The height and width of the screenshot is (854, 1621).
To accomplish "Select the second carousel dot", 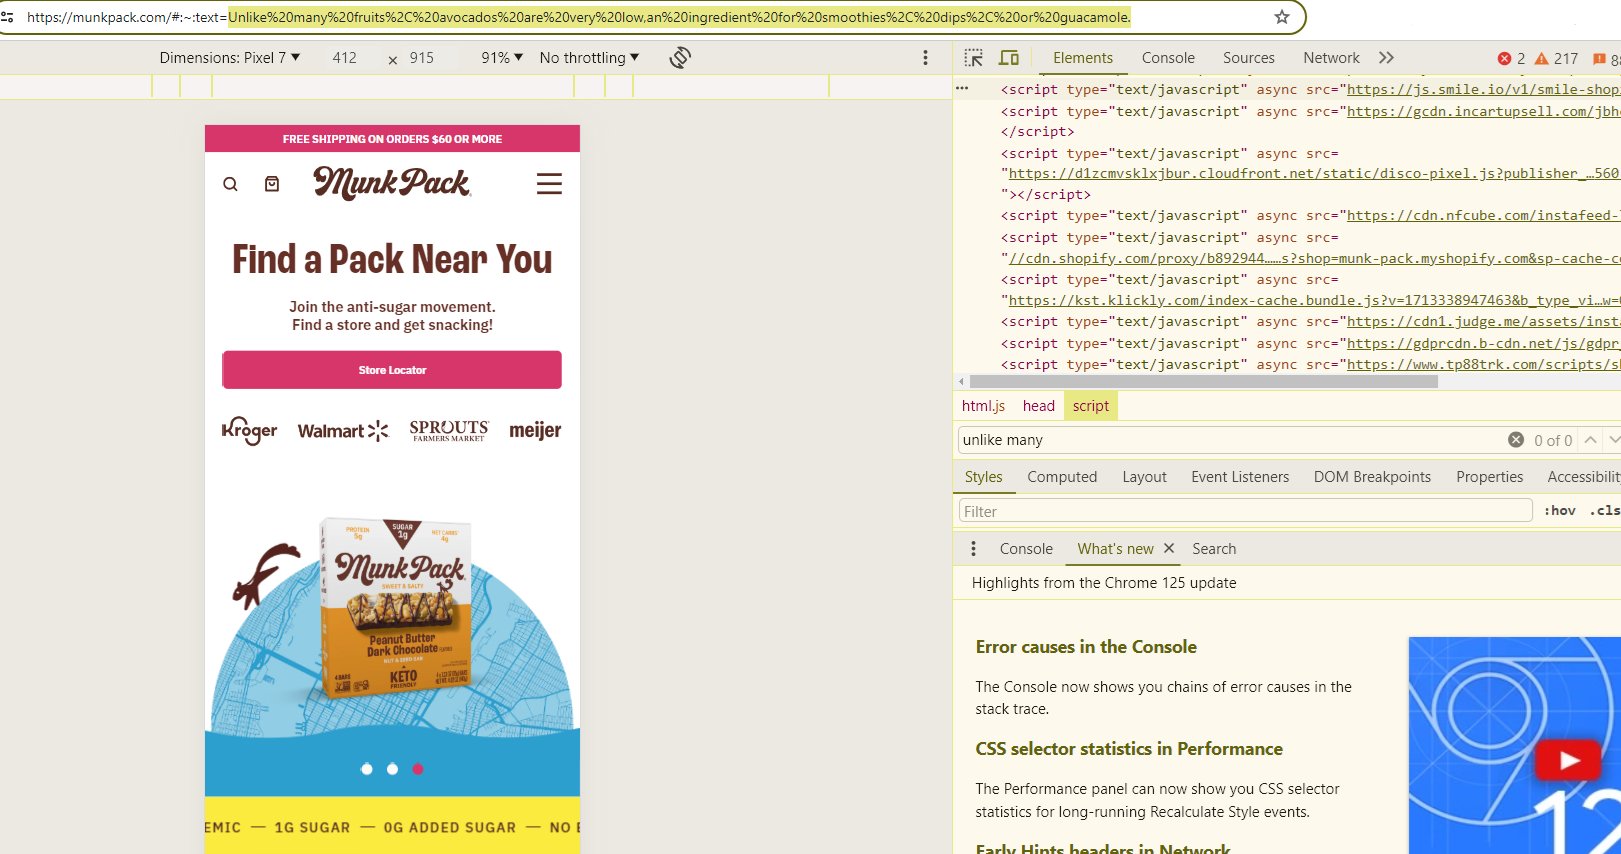I will (x=392, y=769).
